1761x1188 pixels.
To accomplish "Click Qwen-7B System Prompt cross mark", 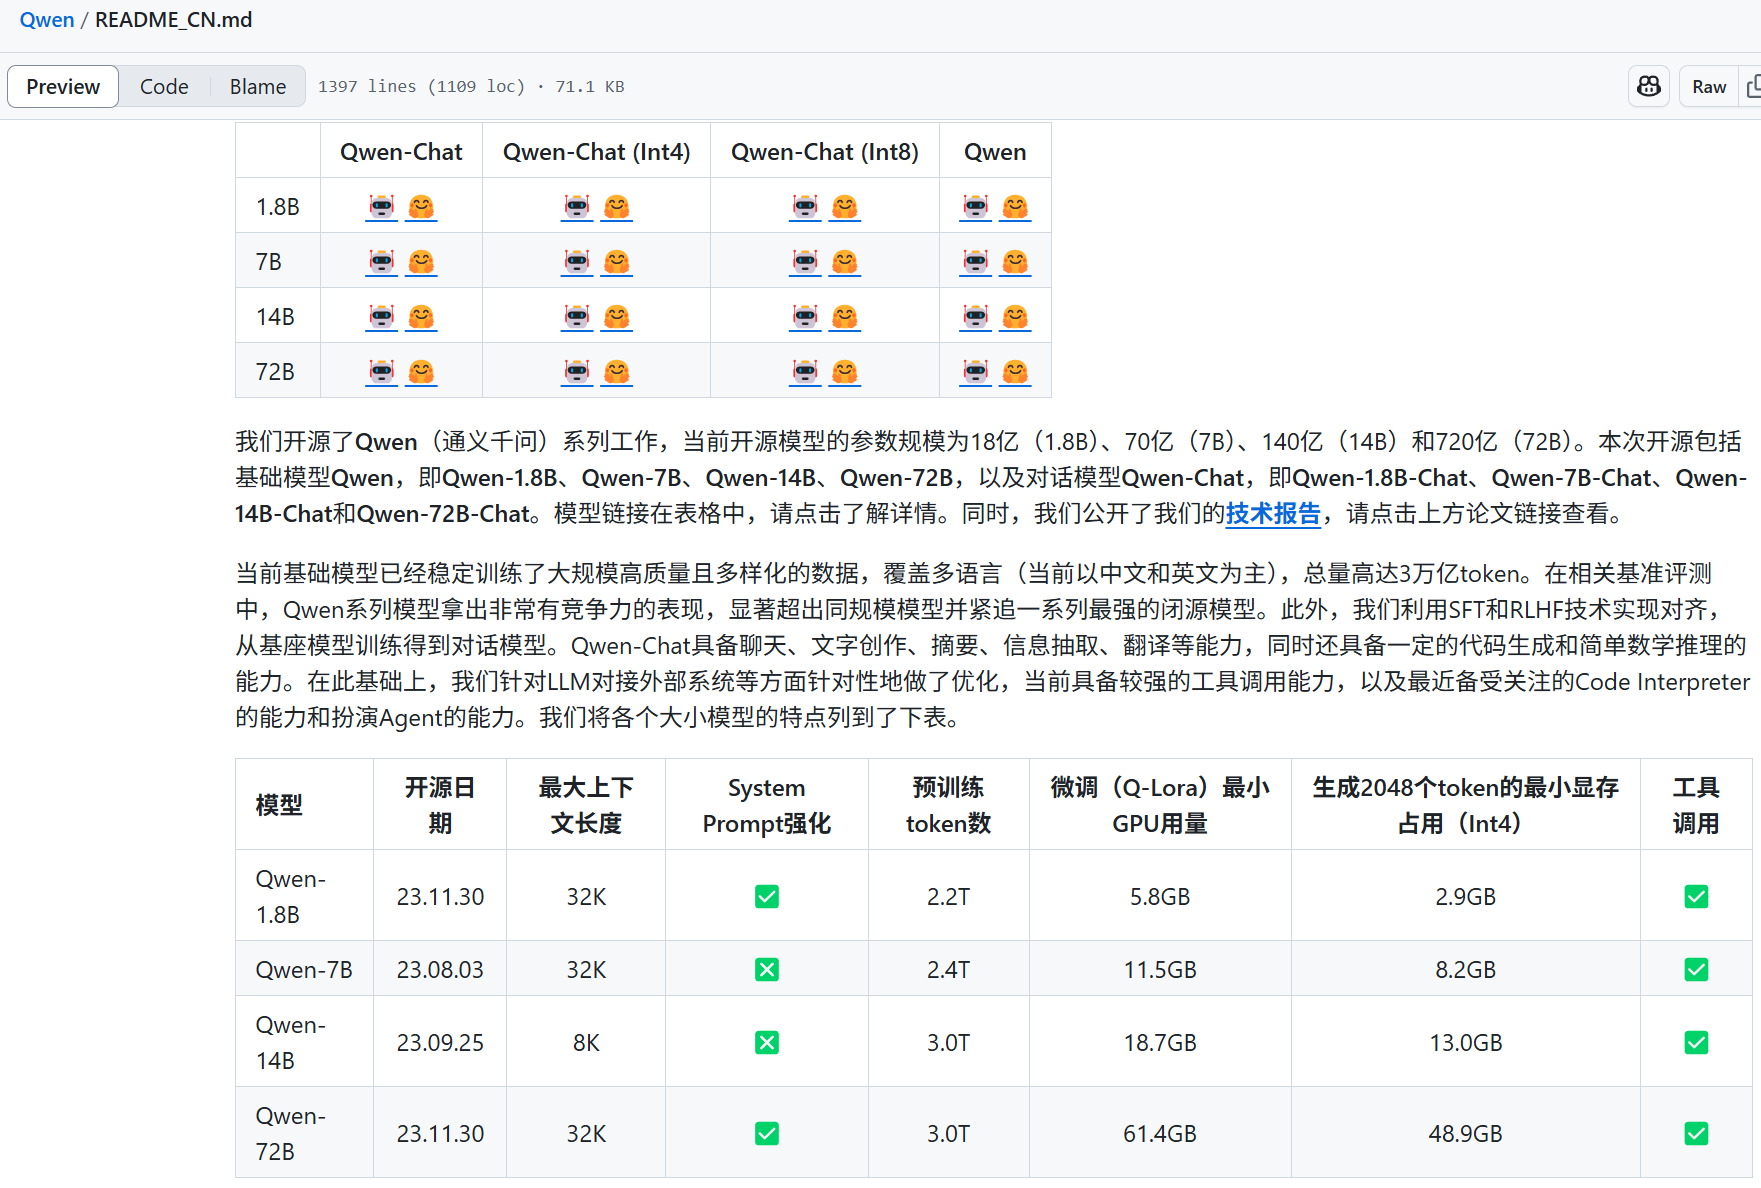I will click(x=767, y=970).
